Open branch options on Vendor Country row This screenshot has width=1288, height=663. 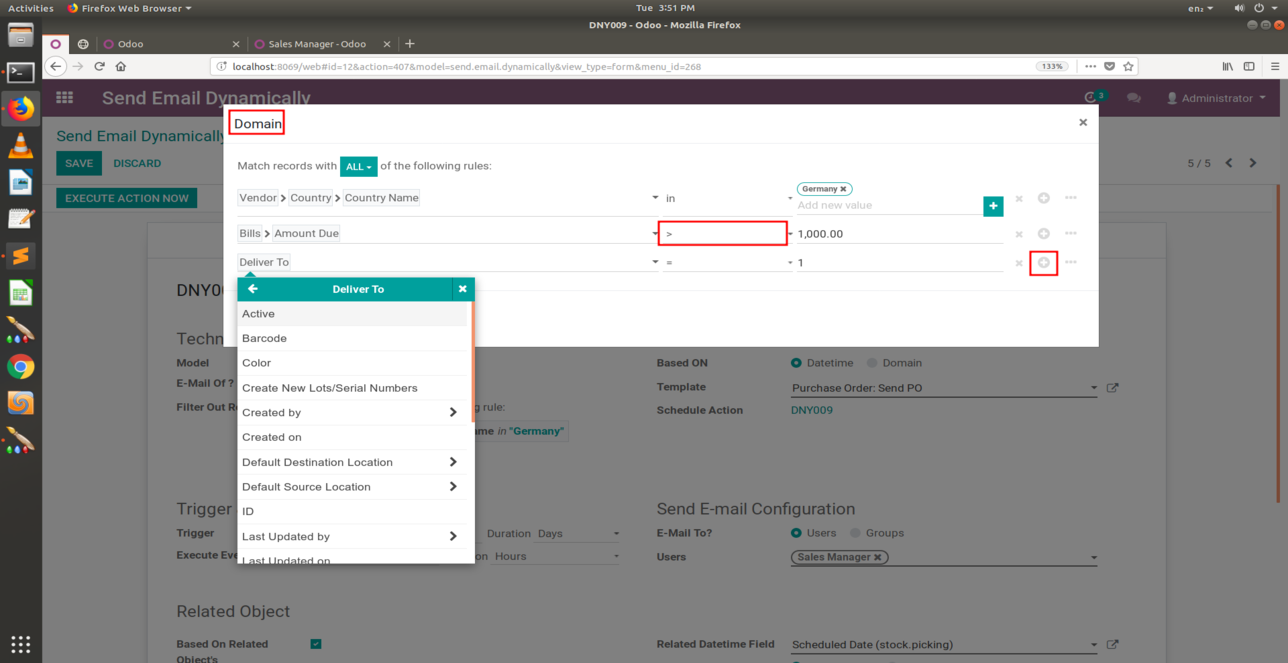[x=1070, y=198]
